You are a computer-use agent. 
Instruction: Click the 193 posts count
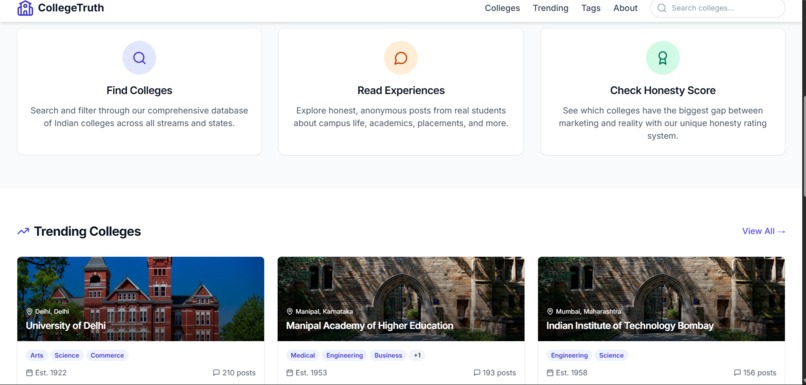(x=499, y=373)
